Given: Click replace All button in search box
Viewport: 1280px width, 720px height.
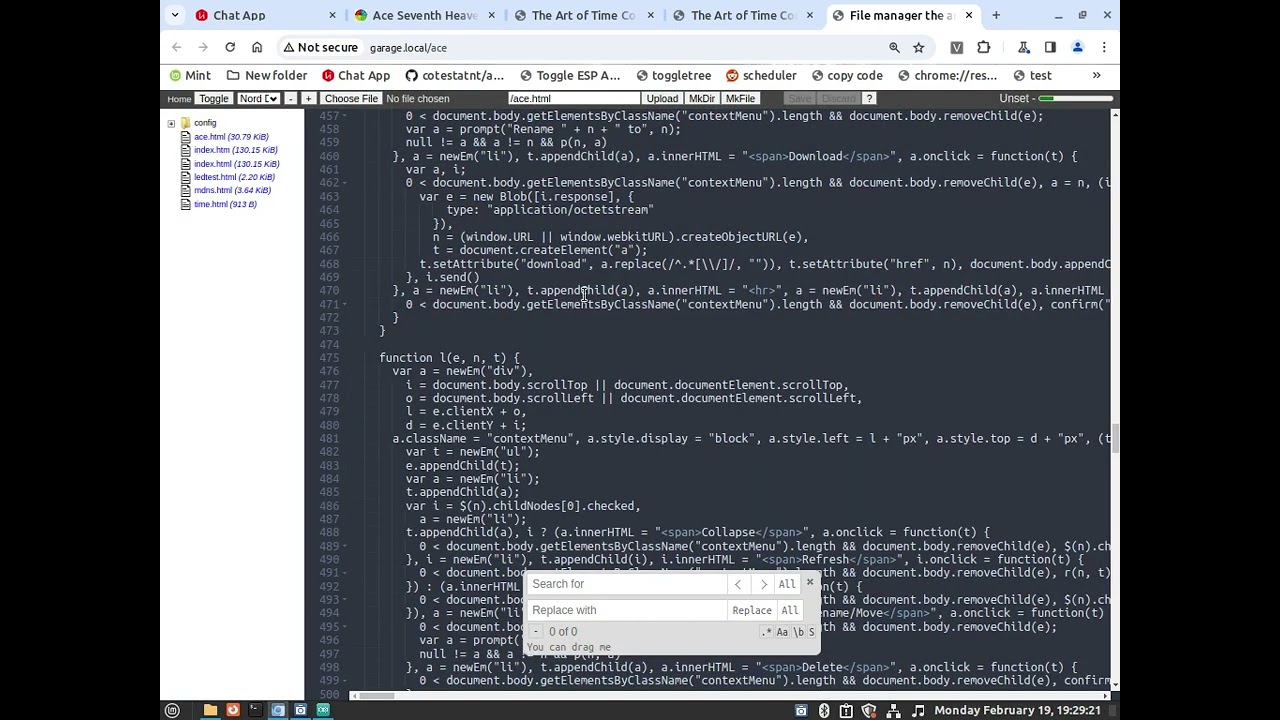Looking at the screenshot, I should [x=790, y=610].
